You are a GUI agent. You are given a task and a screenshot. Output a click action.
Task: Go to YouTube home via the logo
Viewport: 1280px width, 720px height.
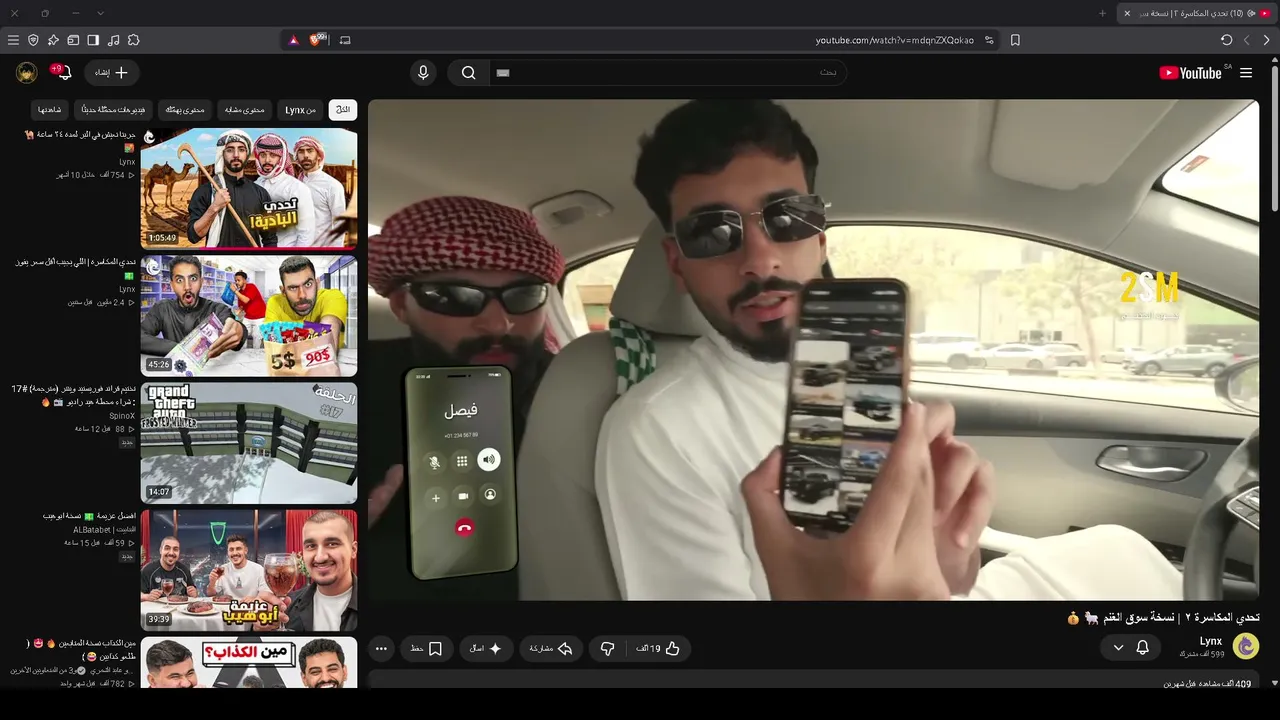[x=1191, y=73]
